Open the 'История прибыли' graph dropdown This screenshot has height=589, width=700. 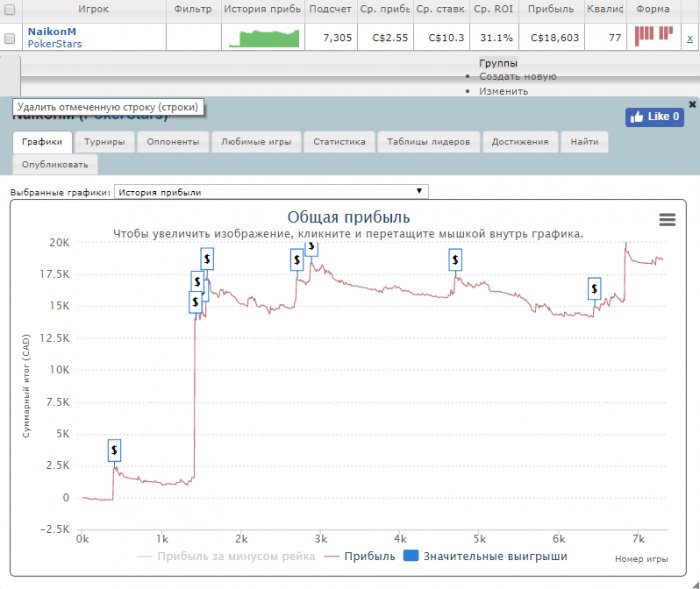pos(271,191)
